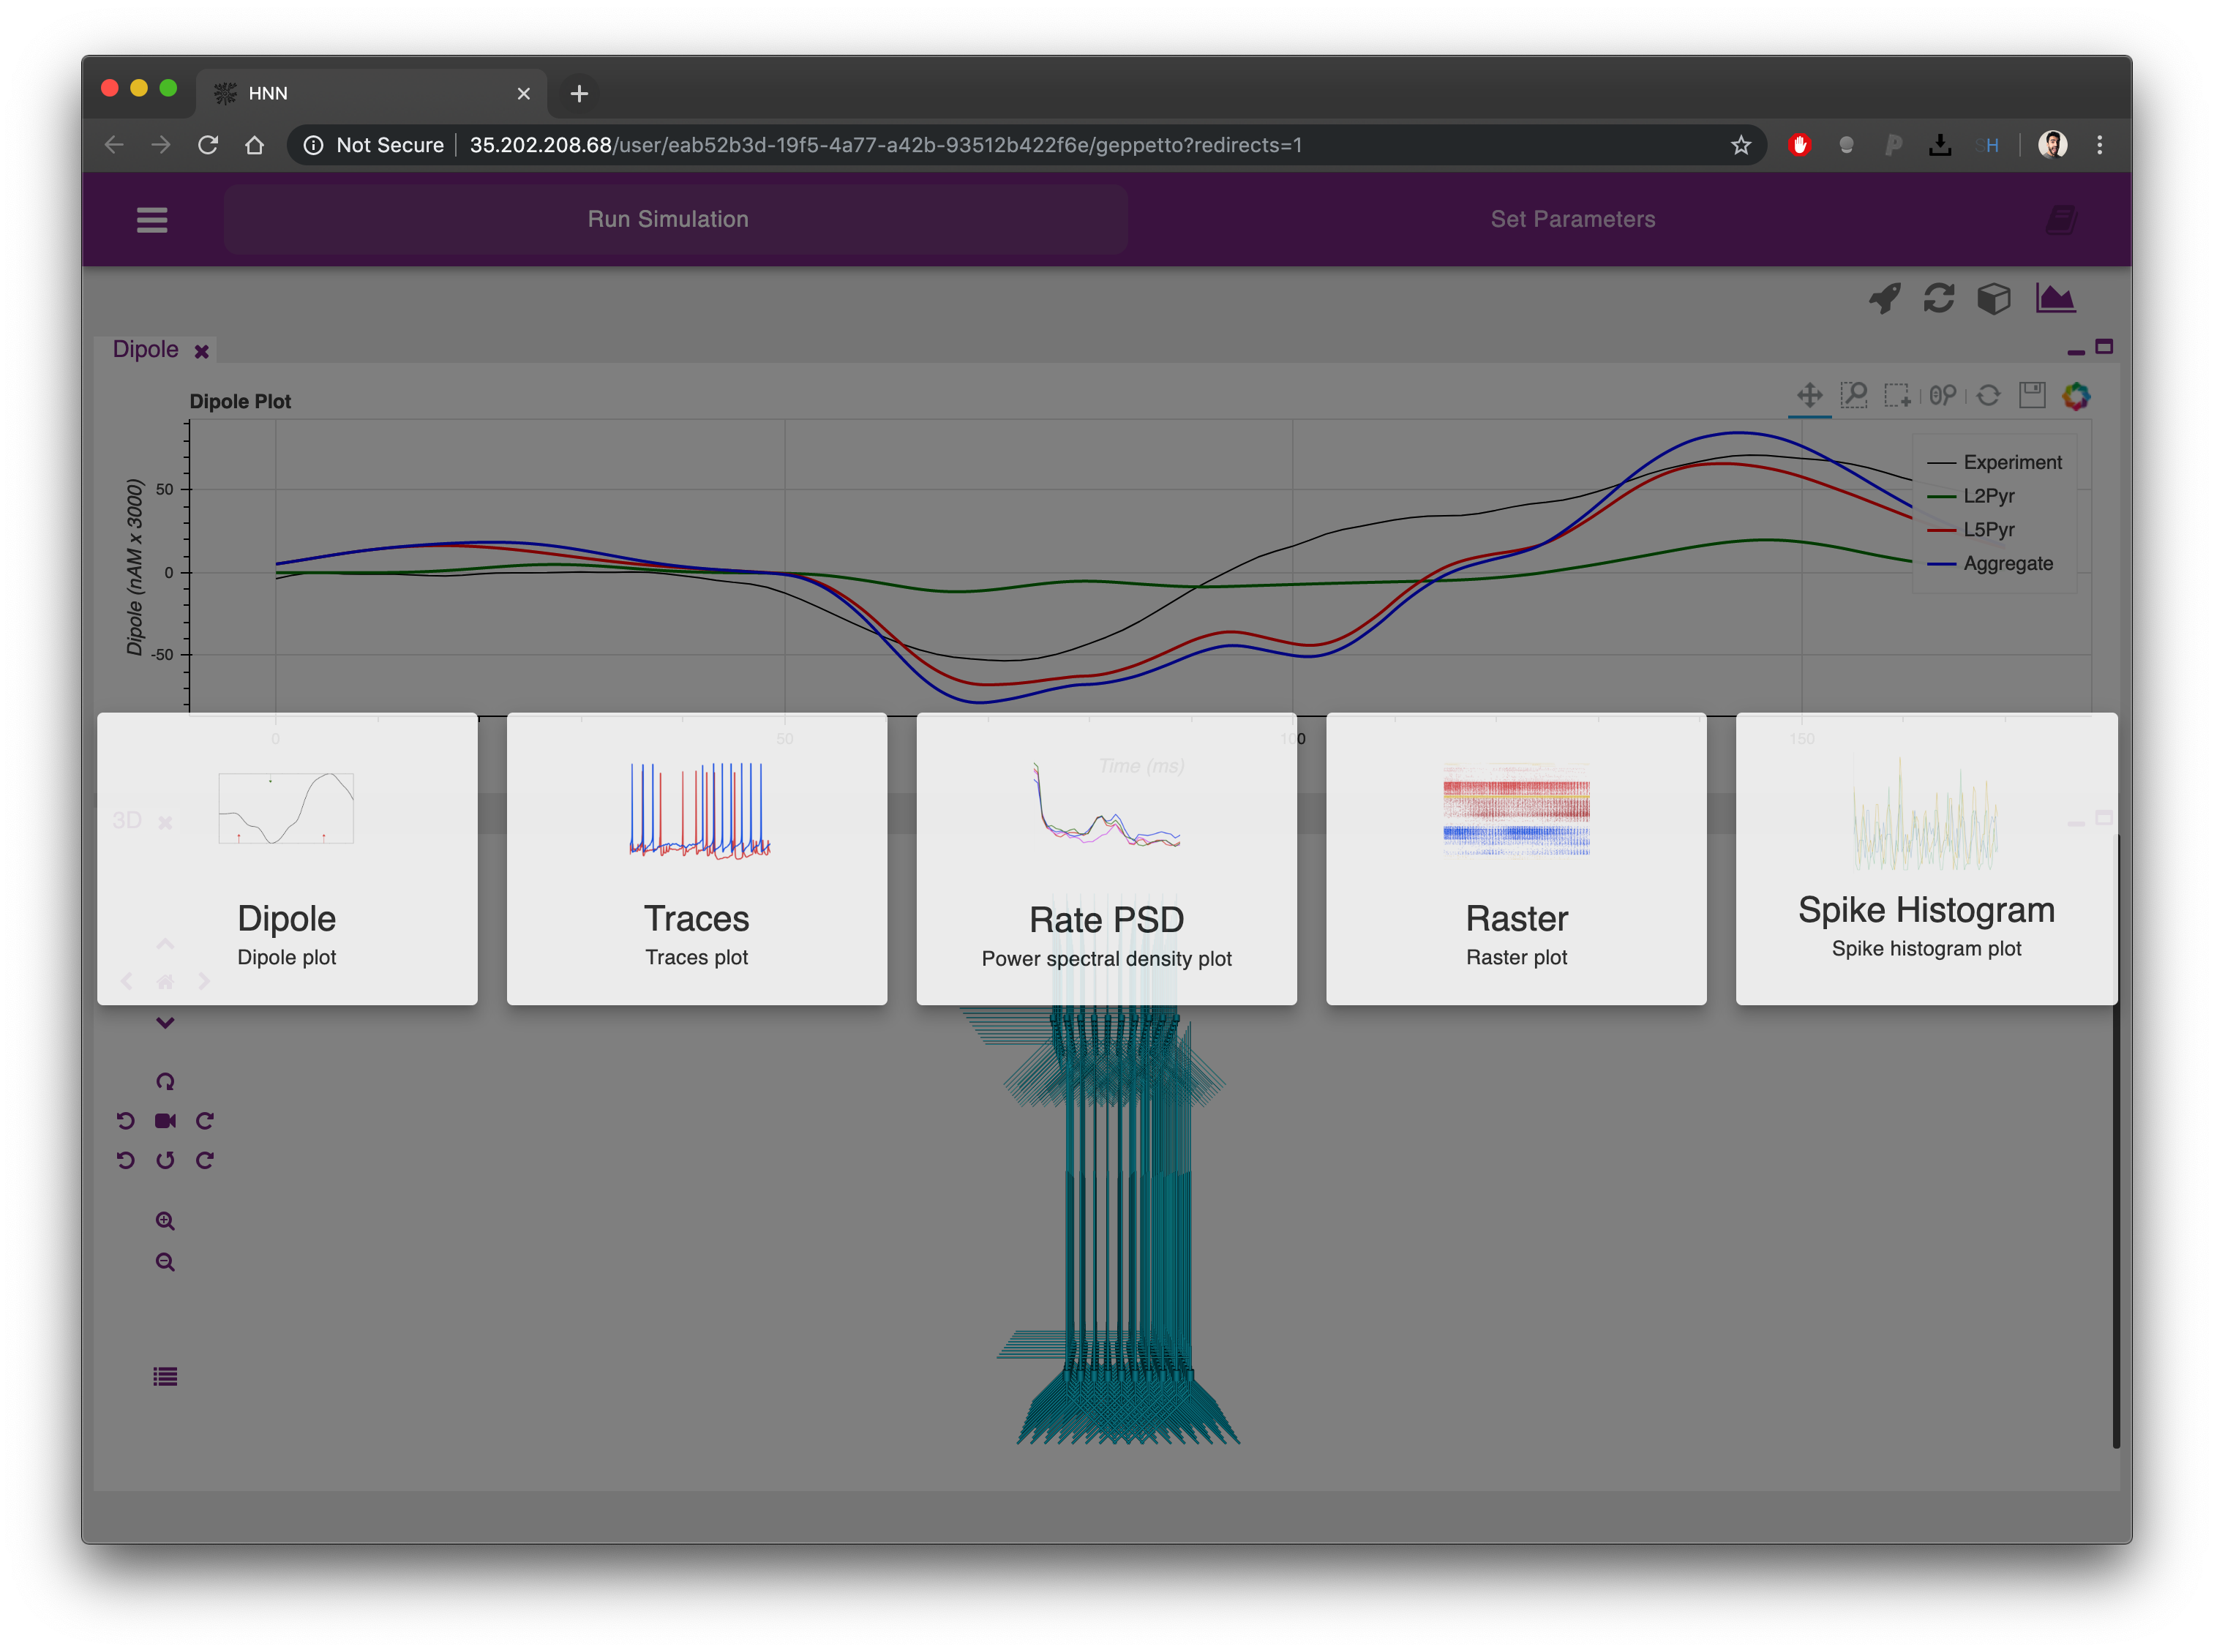Toggle Aggregate series in legend

2007,564
